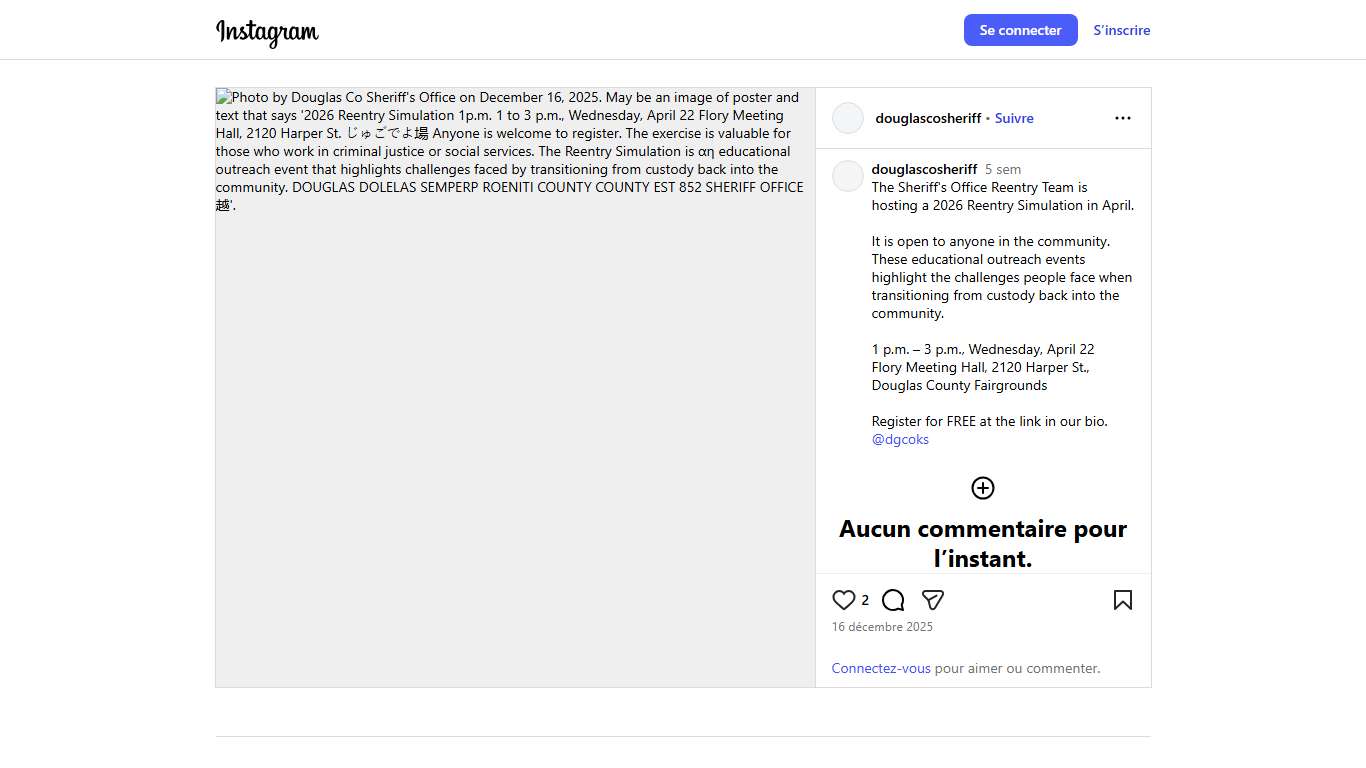This screenshot has width=1366, height=768.
Task: Click the like count number 2
Action: point(865,600)
